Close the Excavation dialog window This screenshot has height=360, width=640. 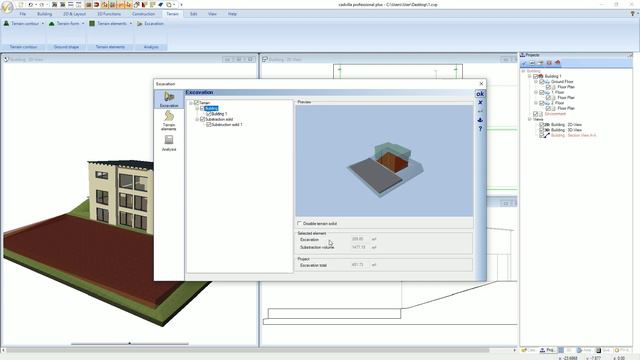(481, 83)
